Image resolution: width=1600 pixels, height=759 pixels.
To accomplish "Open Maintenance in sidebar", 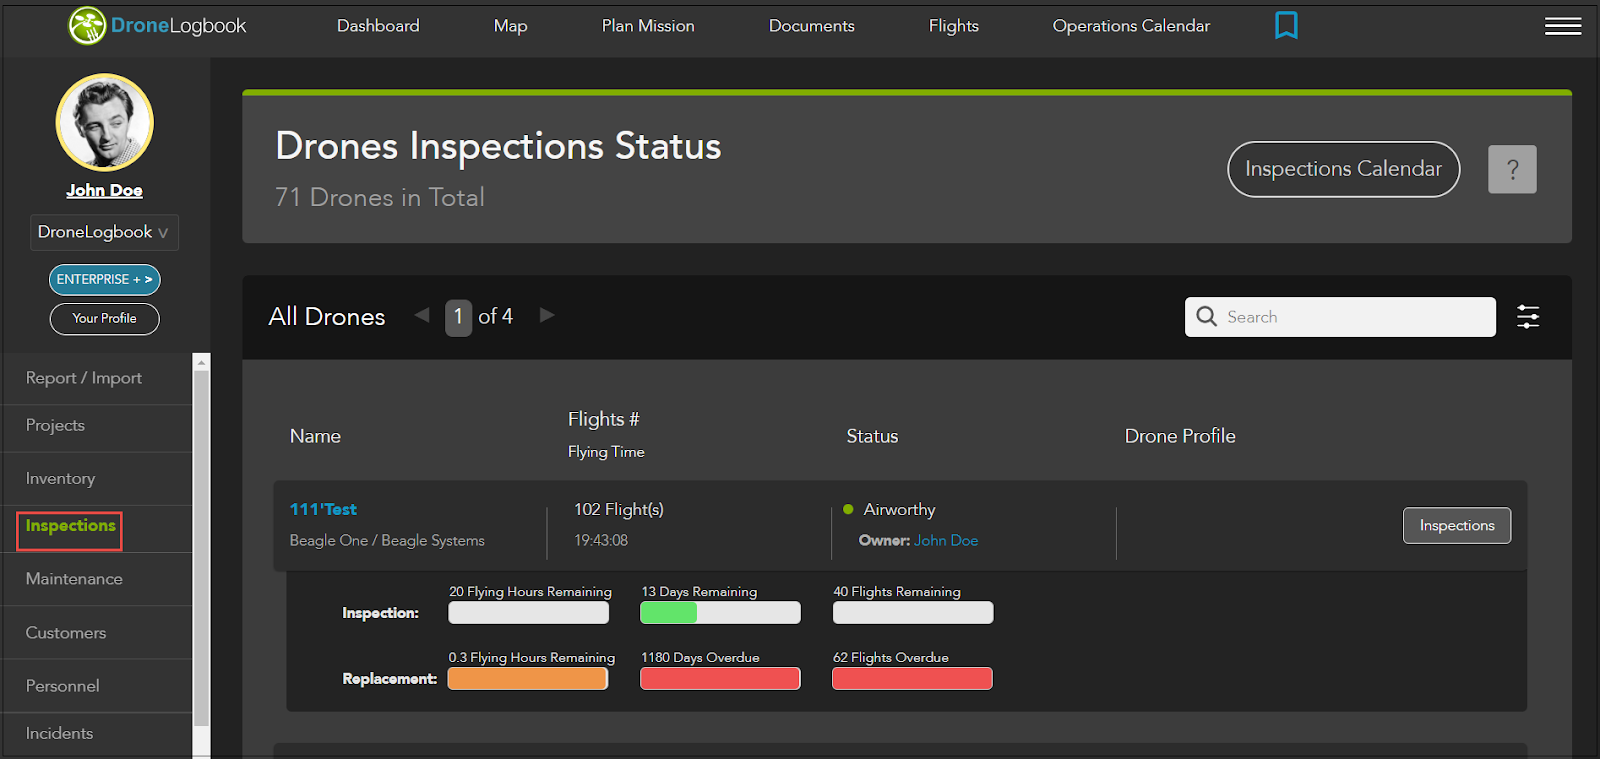I will tap(74, 579).
